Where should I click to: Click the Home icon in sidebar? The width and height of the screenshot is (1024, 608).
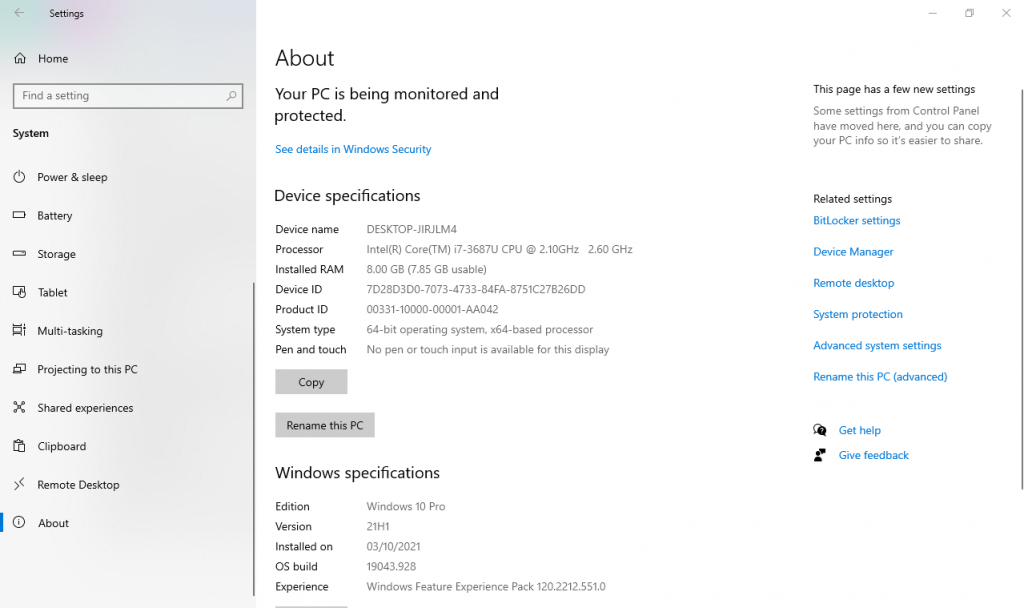19,59
